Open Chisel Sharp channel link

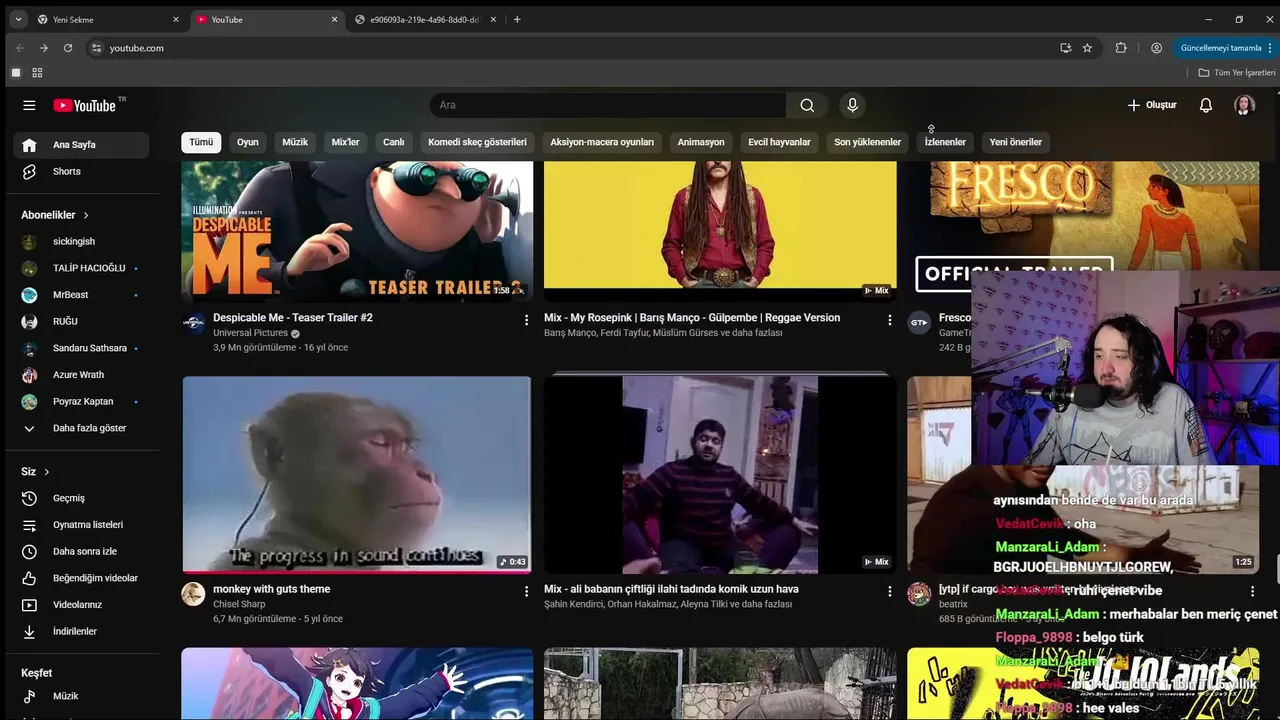(239, 604)
